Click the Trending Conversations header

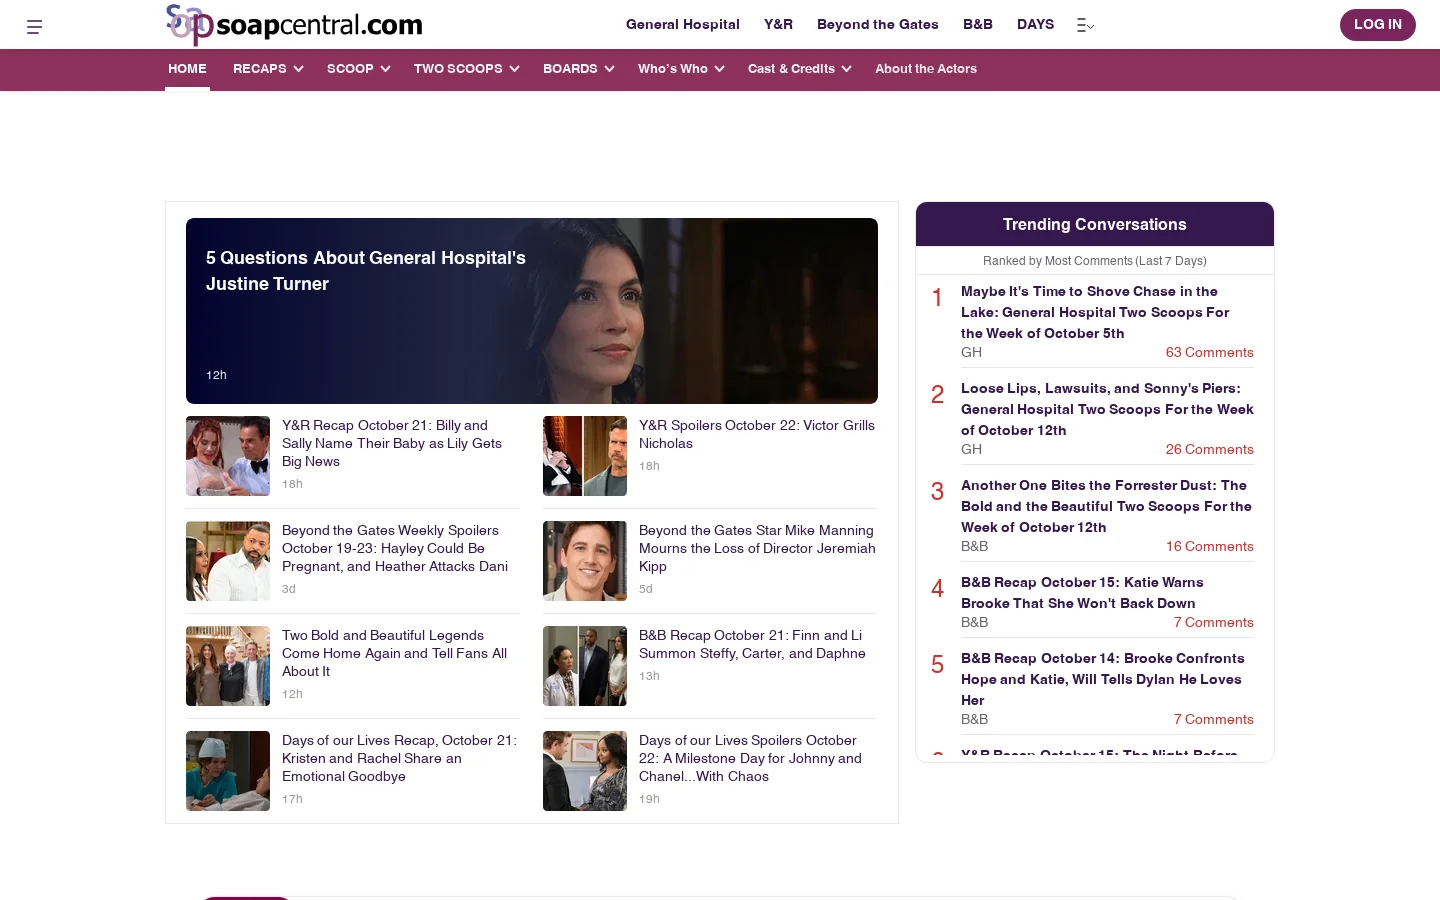(1095, 224)
